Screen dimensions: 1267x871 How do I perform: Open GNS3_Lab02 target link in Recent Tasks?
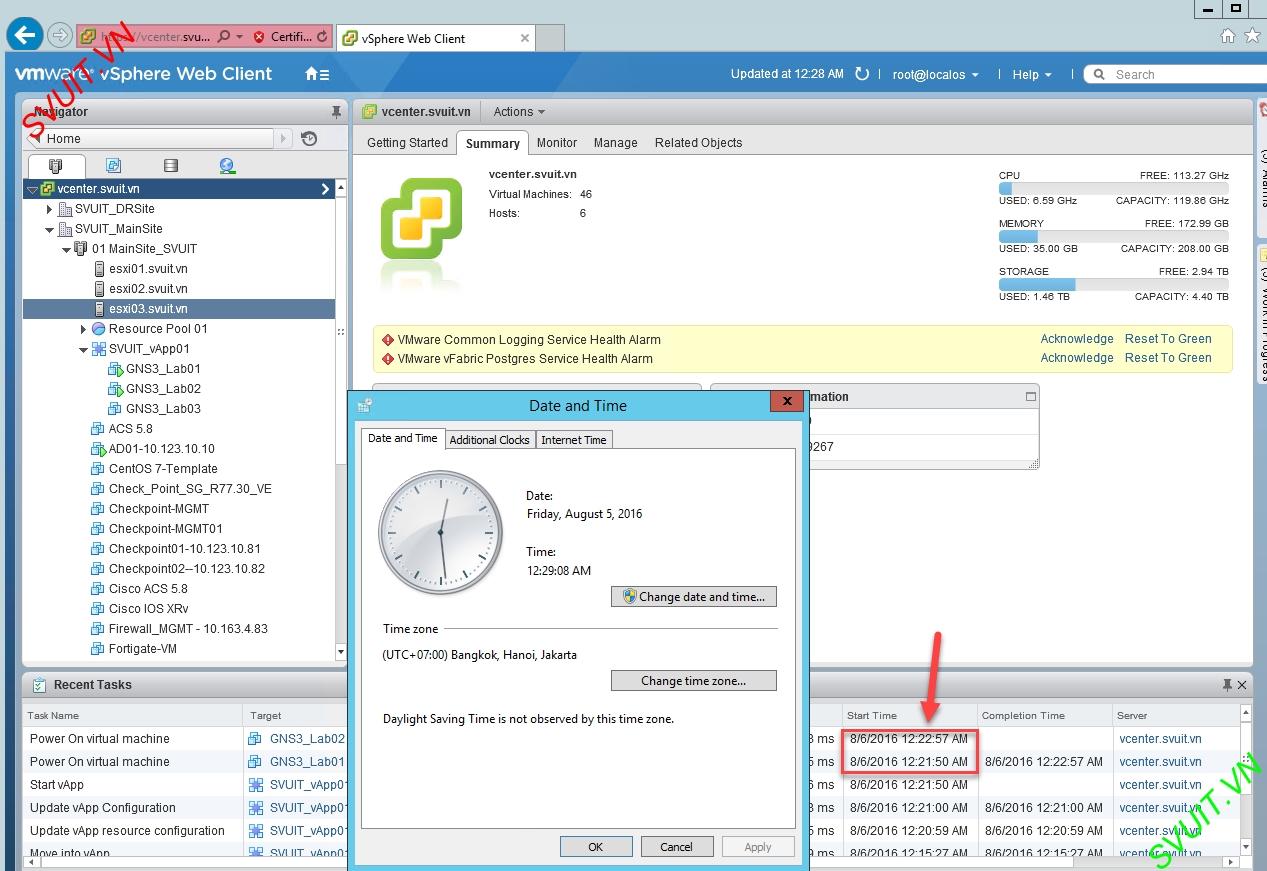[307, 739]
